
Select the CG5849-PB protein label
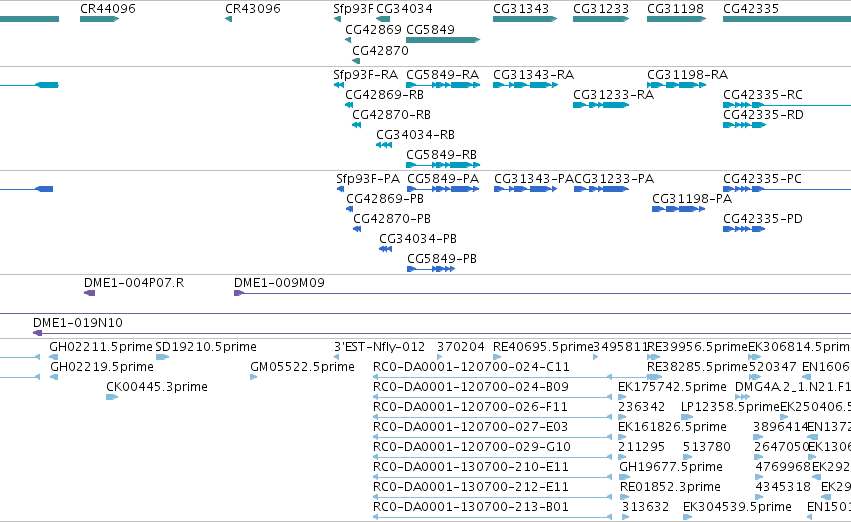click(x=442, y=259)
